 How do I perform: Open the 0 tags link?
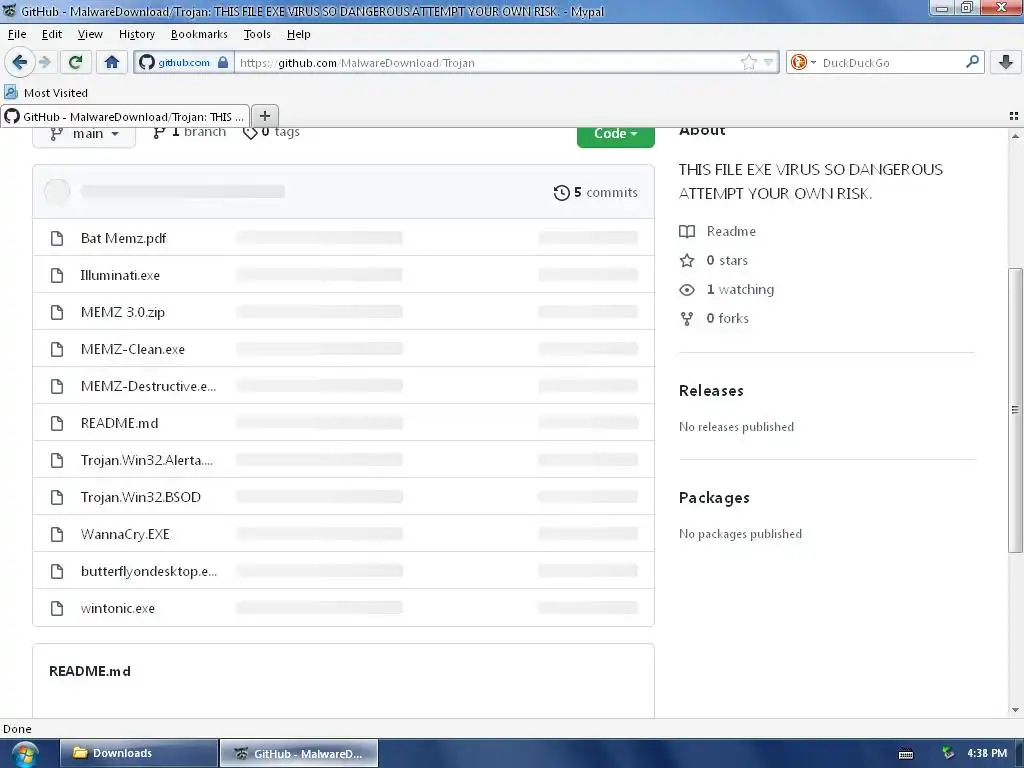click(x=271, y=133)
